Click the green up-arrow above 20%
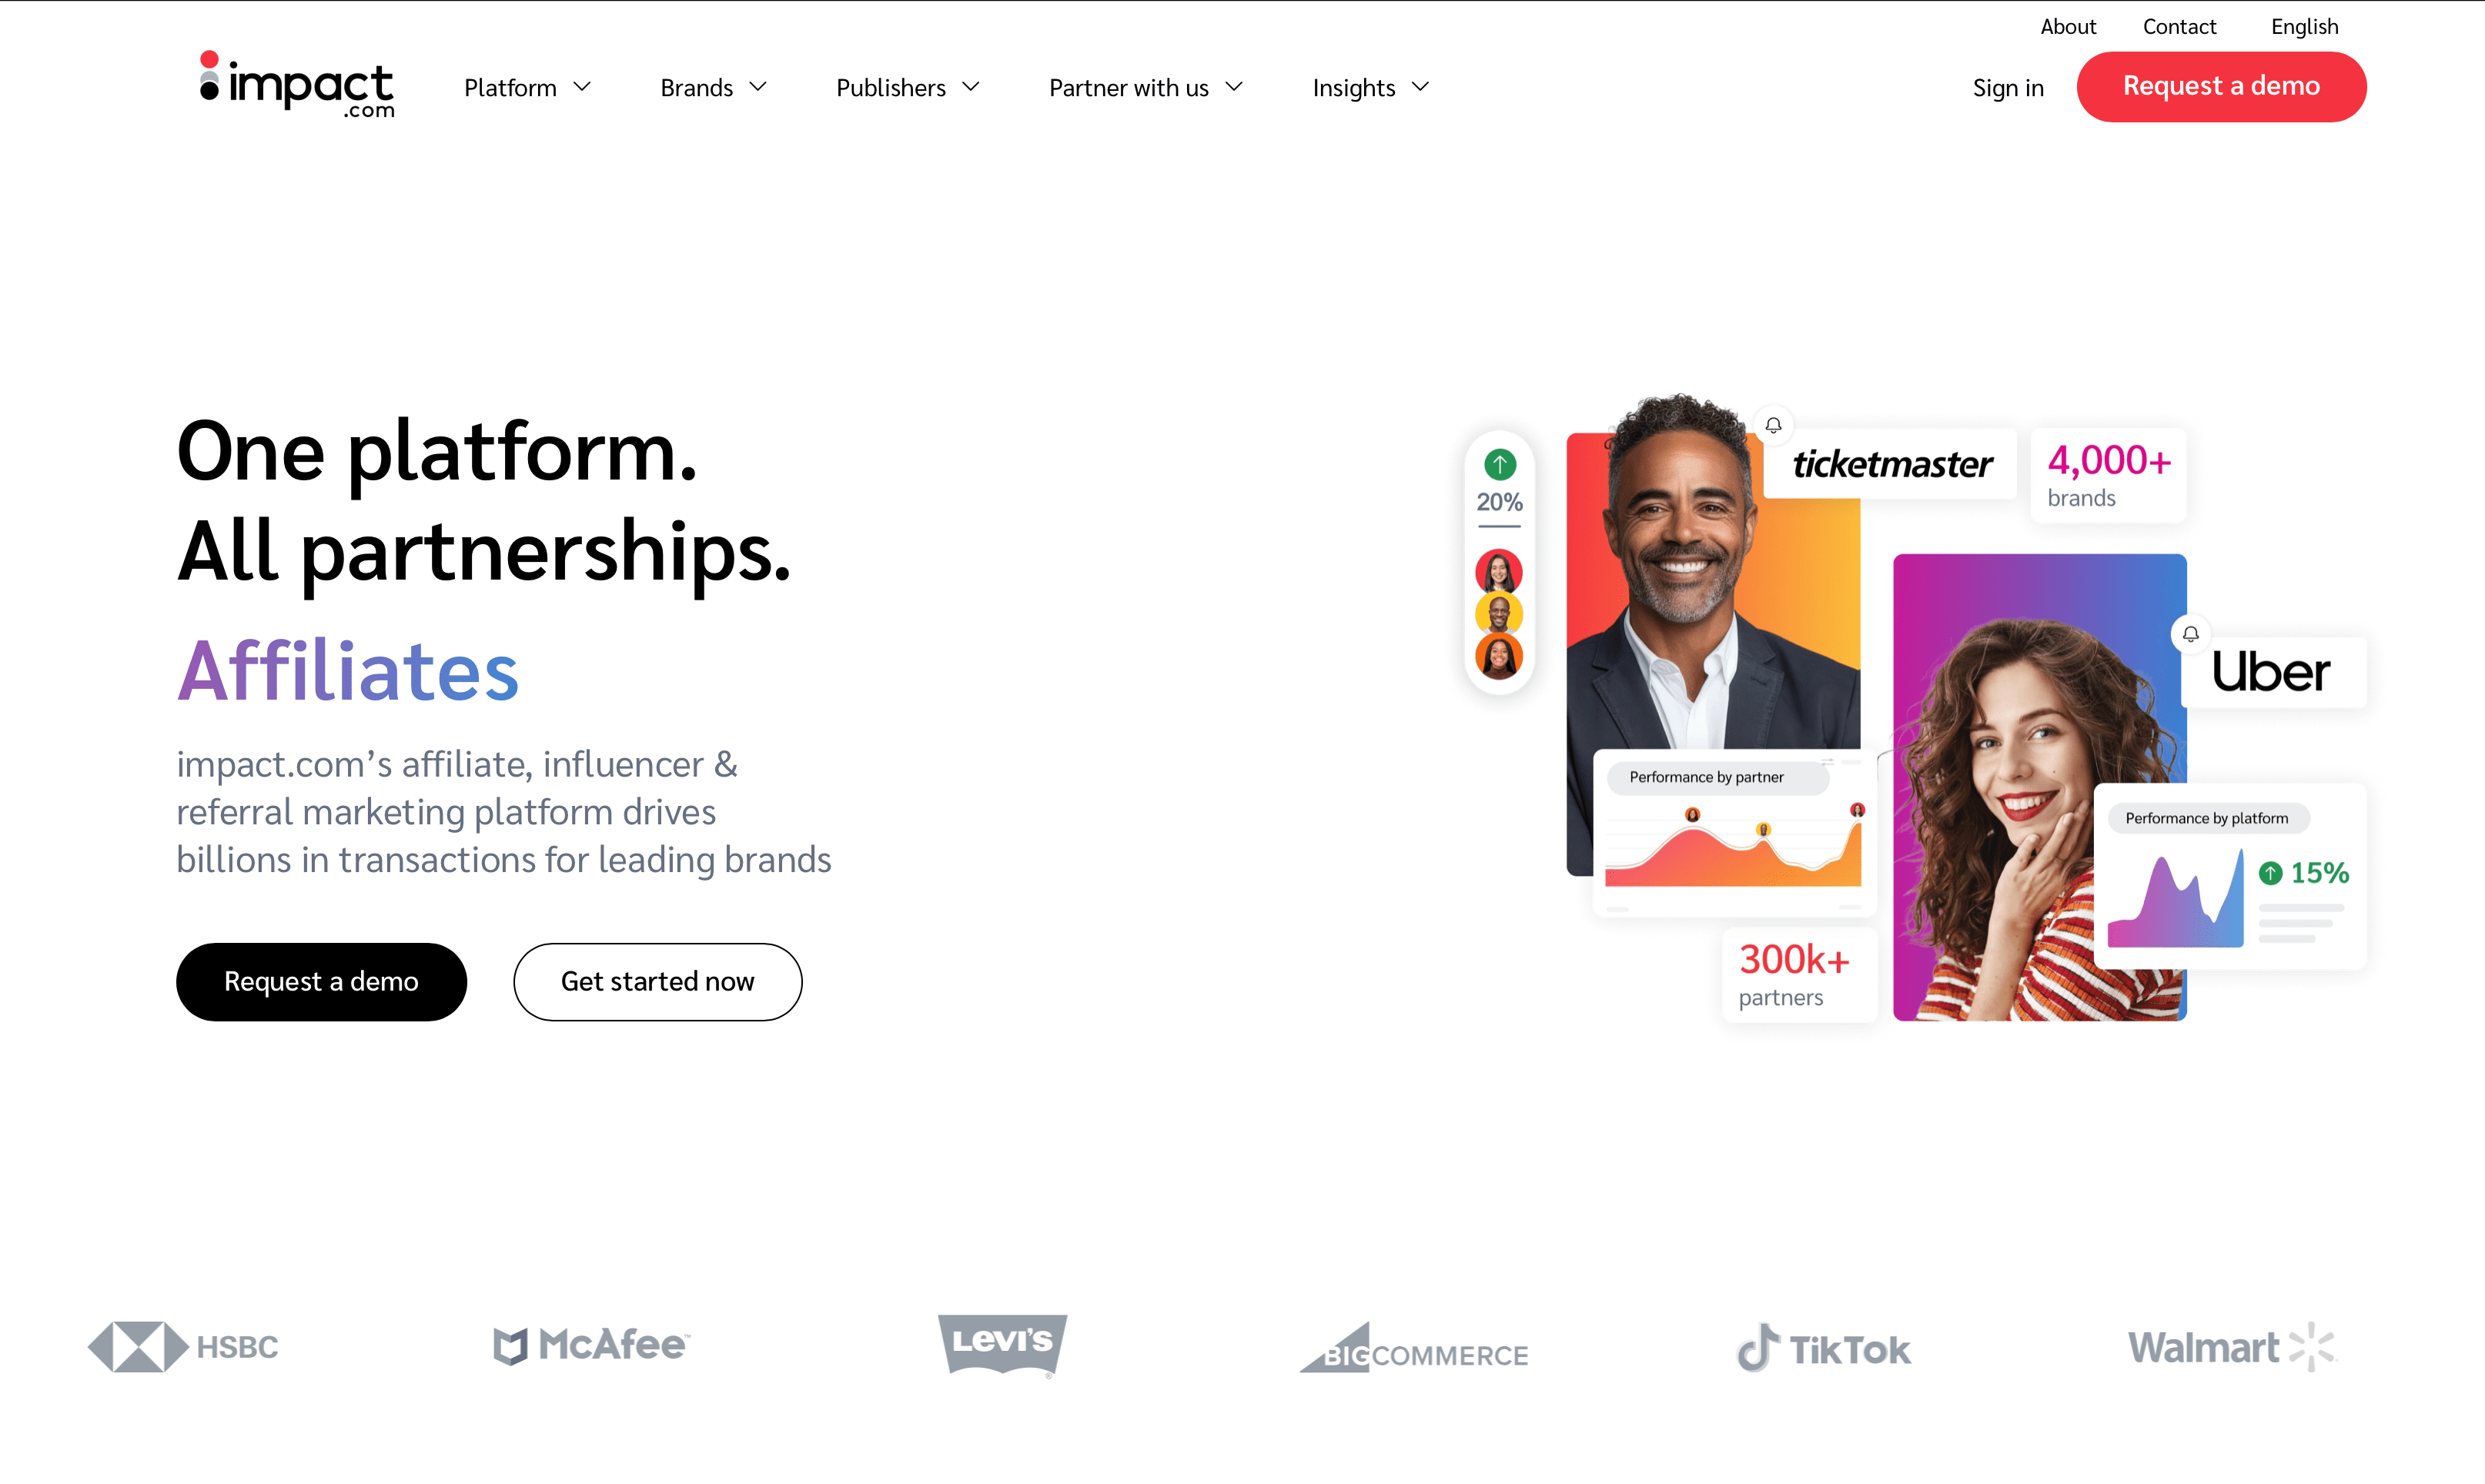 click(x=1499, y=464)
